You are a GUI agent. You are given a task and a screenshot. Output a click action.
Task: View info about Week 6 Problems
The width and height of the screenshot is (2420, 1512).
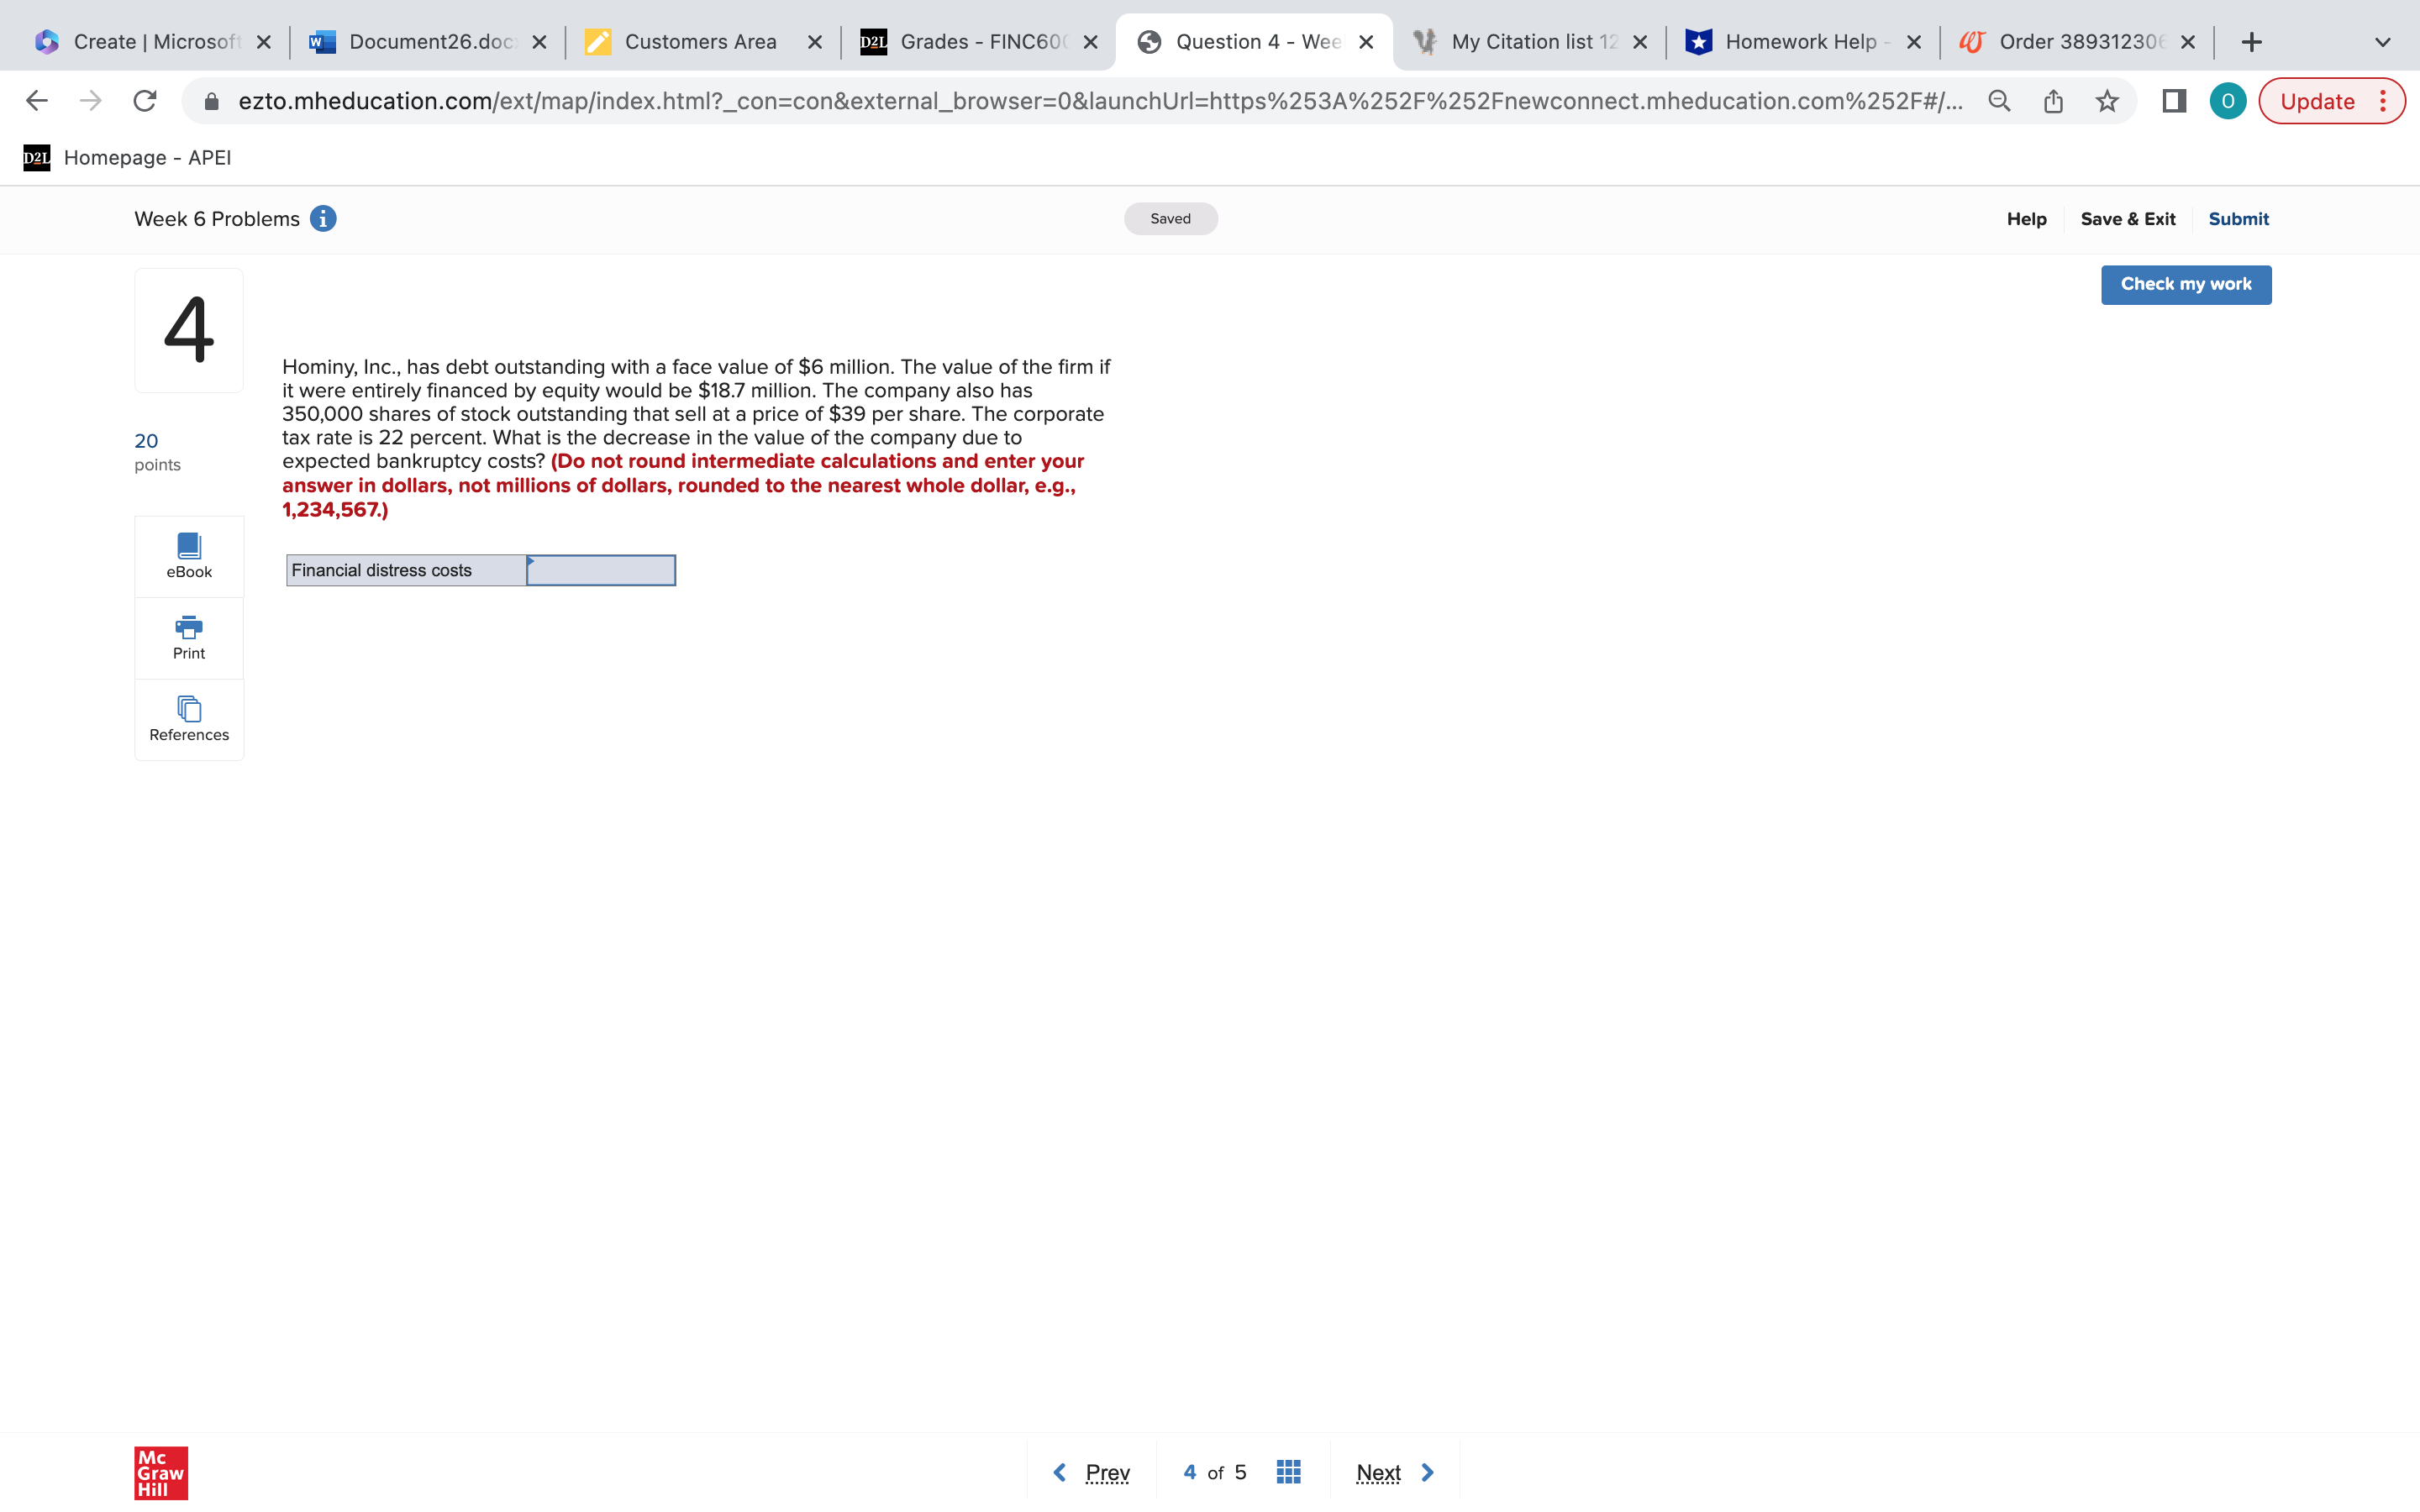tap(323, 218)
